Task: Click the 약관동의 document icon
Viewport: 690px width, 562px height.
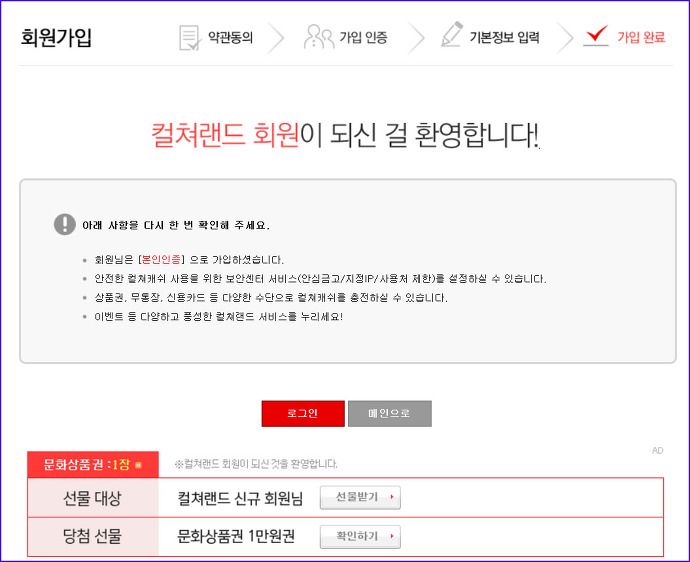Action: (190, 38)
